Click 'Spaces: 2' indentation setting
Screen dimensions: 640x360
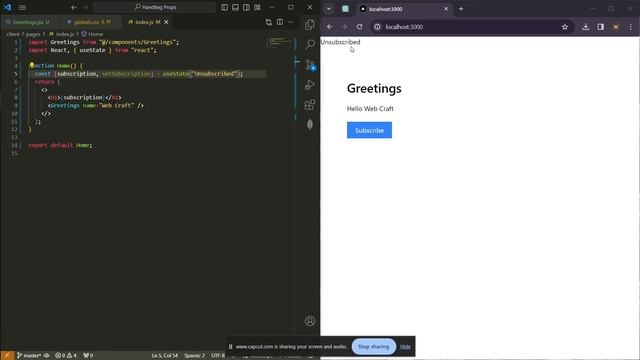tap(194, 356)
